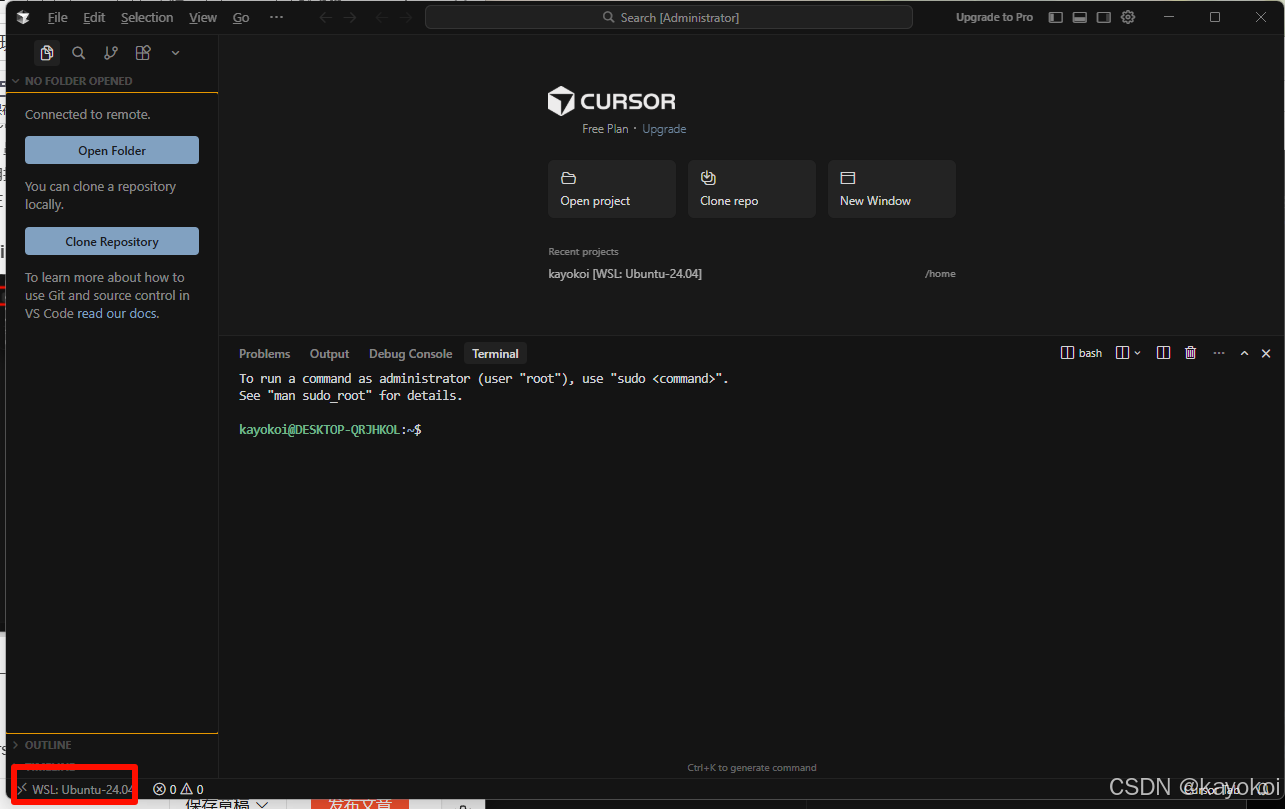Switch to the Output tab
Viewport: 1285px width, 809px height.
click(x=329, y=354)
